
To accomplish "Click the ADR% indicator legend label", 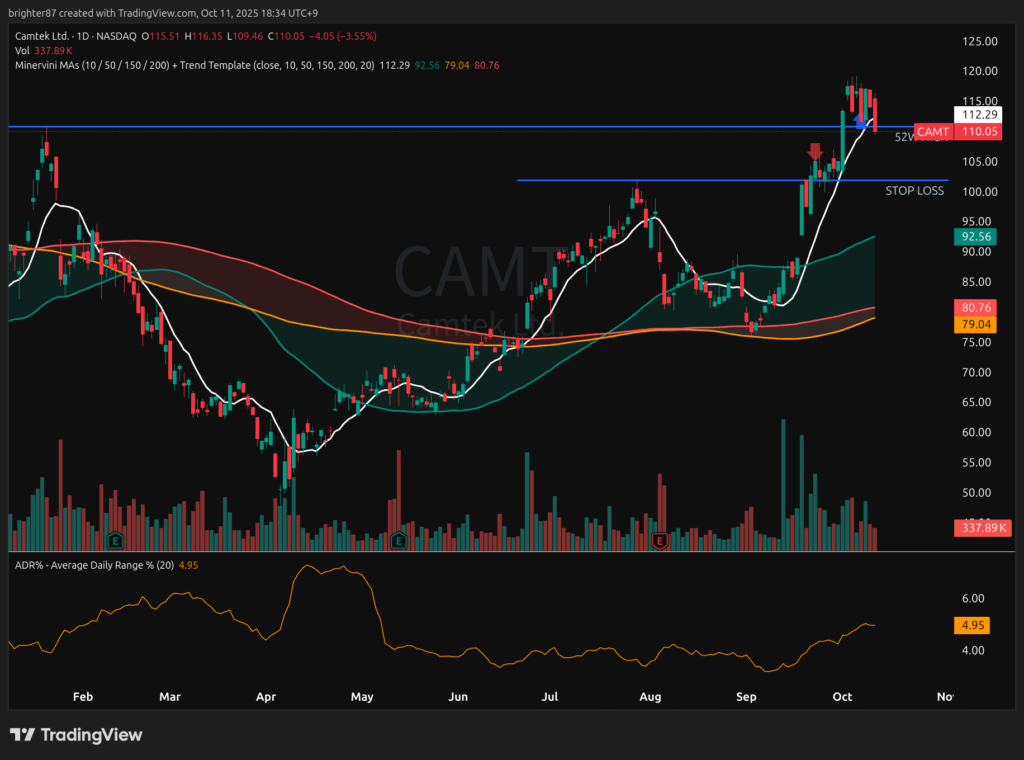I will (x=90, y=566).
